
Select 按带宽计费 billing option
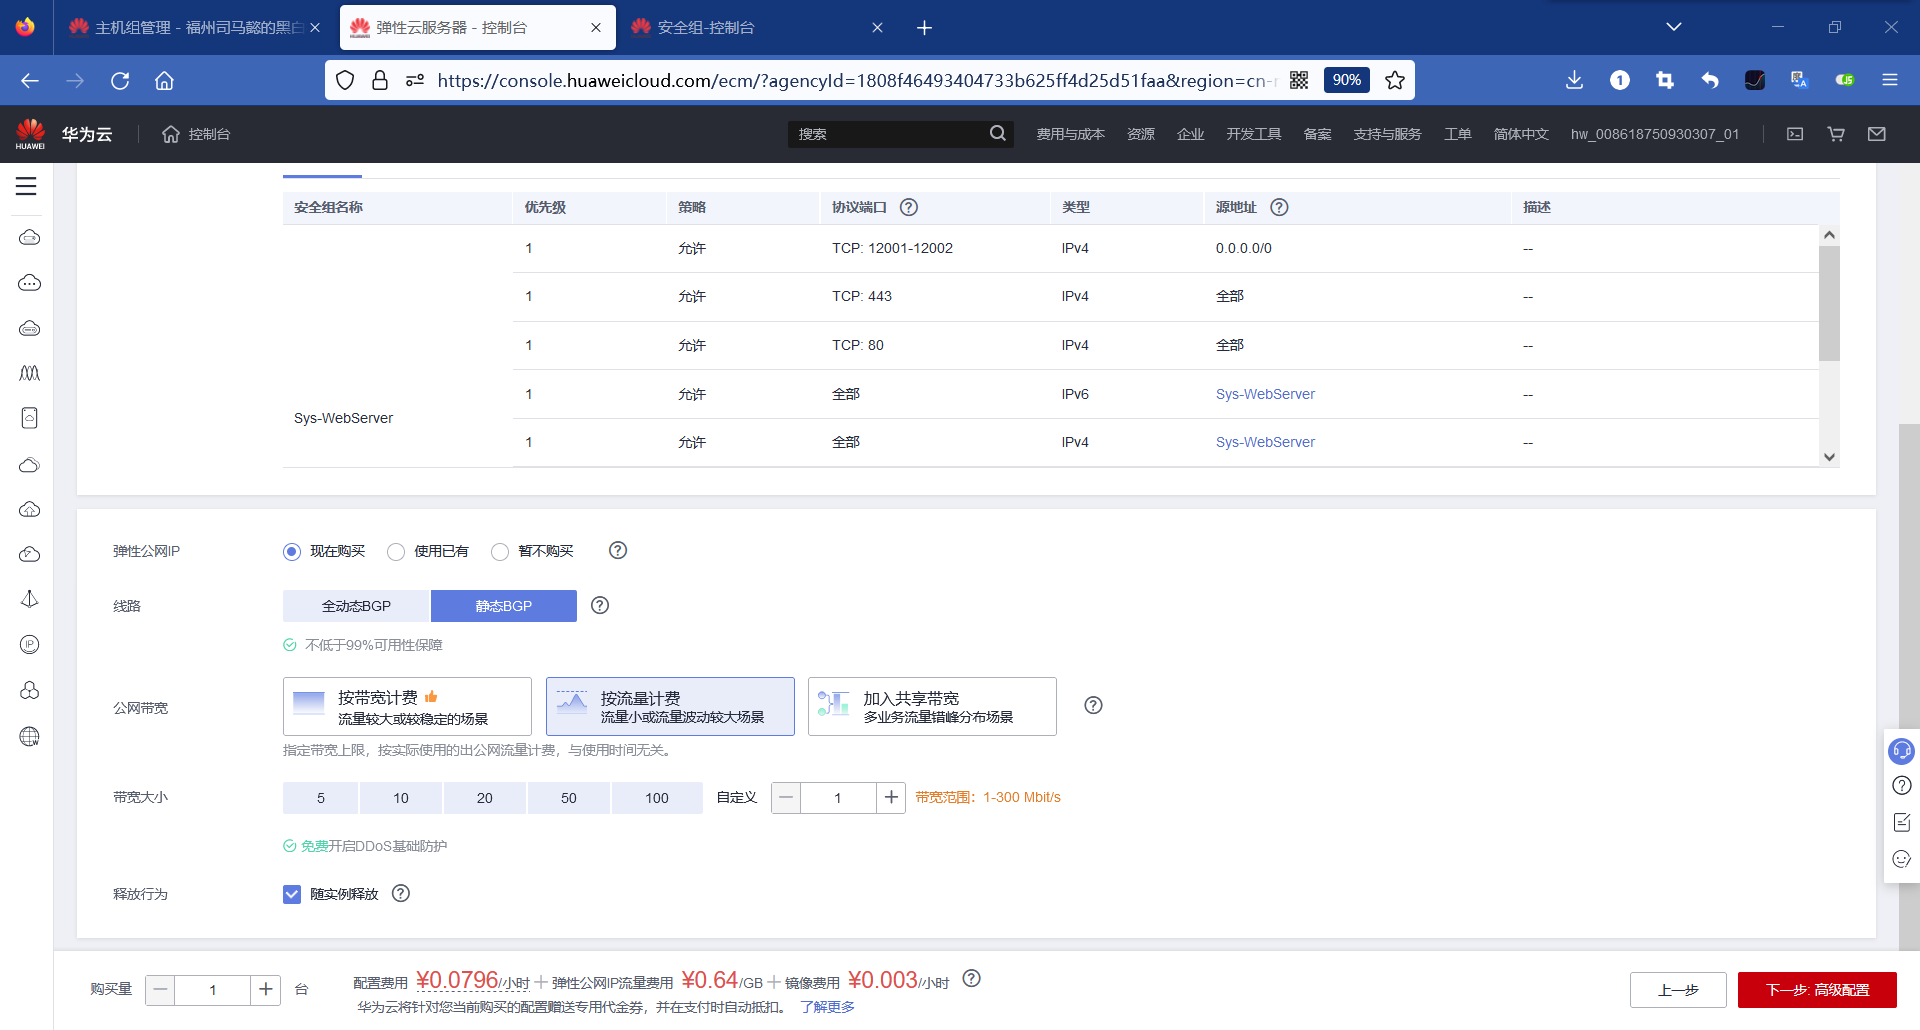pos(407,707)
